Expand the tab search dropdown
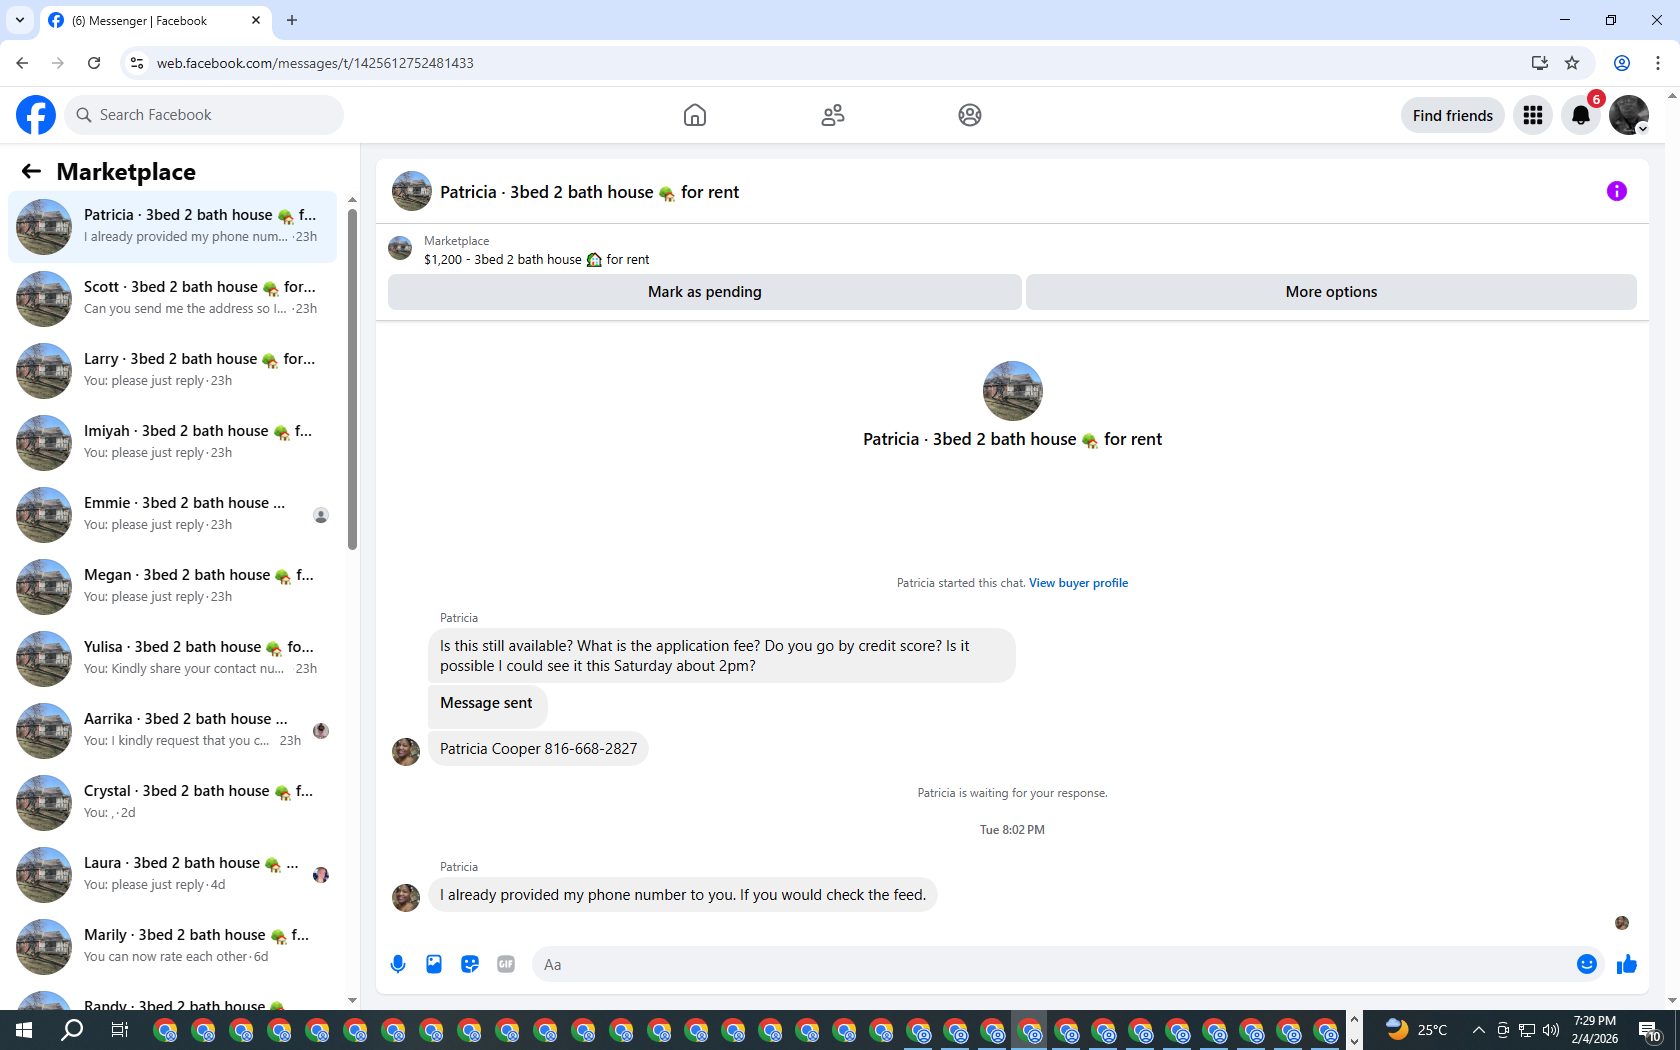Screen dimensions: 1680x1050 click(x=20, y=20)
